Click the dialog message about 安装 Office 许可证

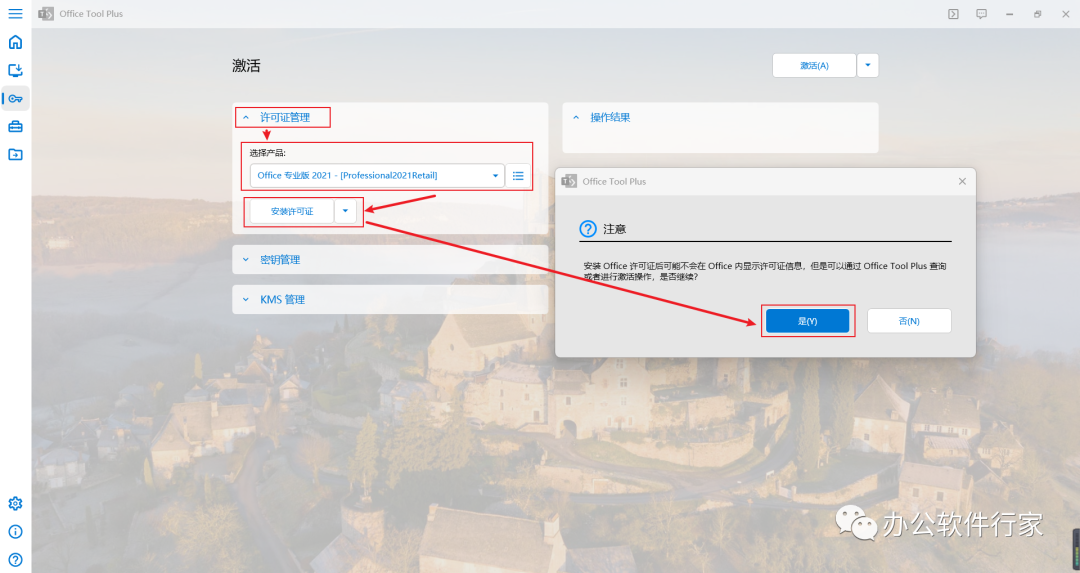pyautogui.click(x=765, y=271)
